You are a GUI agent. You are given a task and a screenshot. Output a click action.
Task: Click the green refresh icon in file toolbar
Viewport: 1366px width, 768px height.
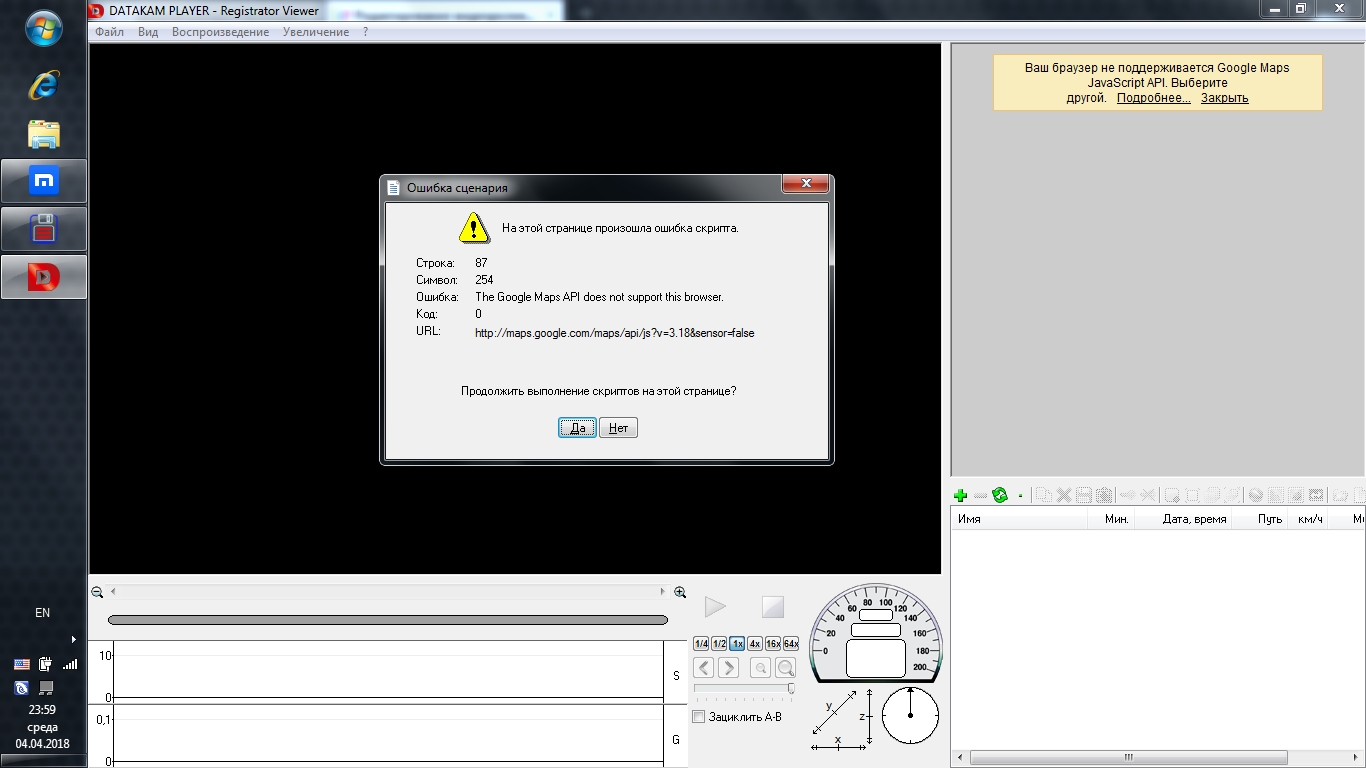[x=1000, y=495]
